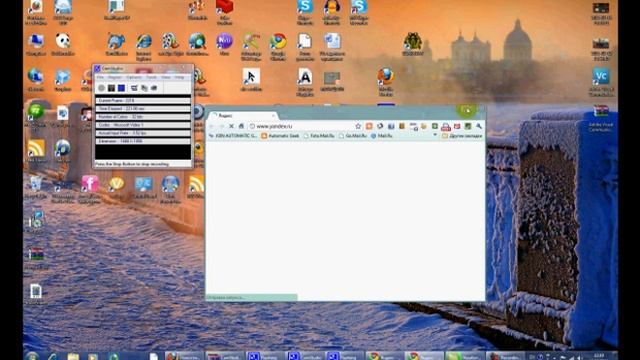The width and height of the screenshot is (640, 360).
Task: Open the View menu in CamStudio
Action: [x=166, y=77]
